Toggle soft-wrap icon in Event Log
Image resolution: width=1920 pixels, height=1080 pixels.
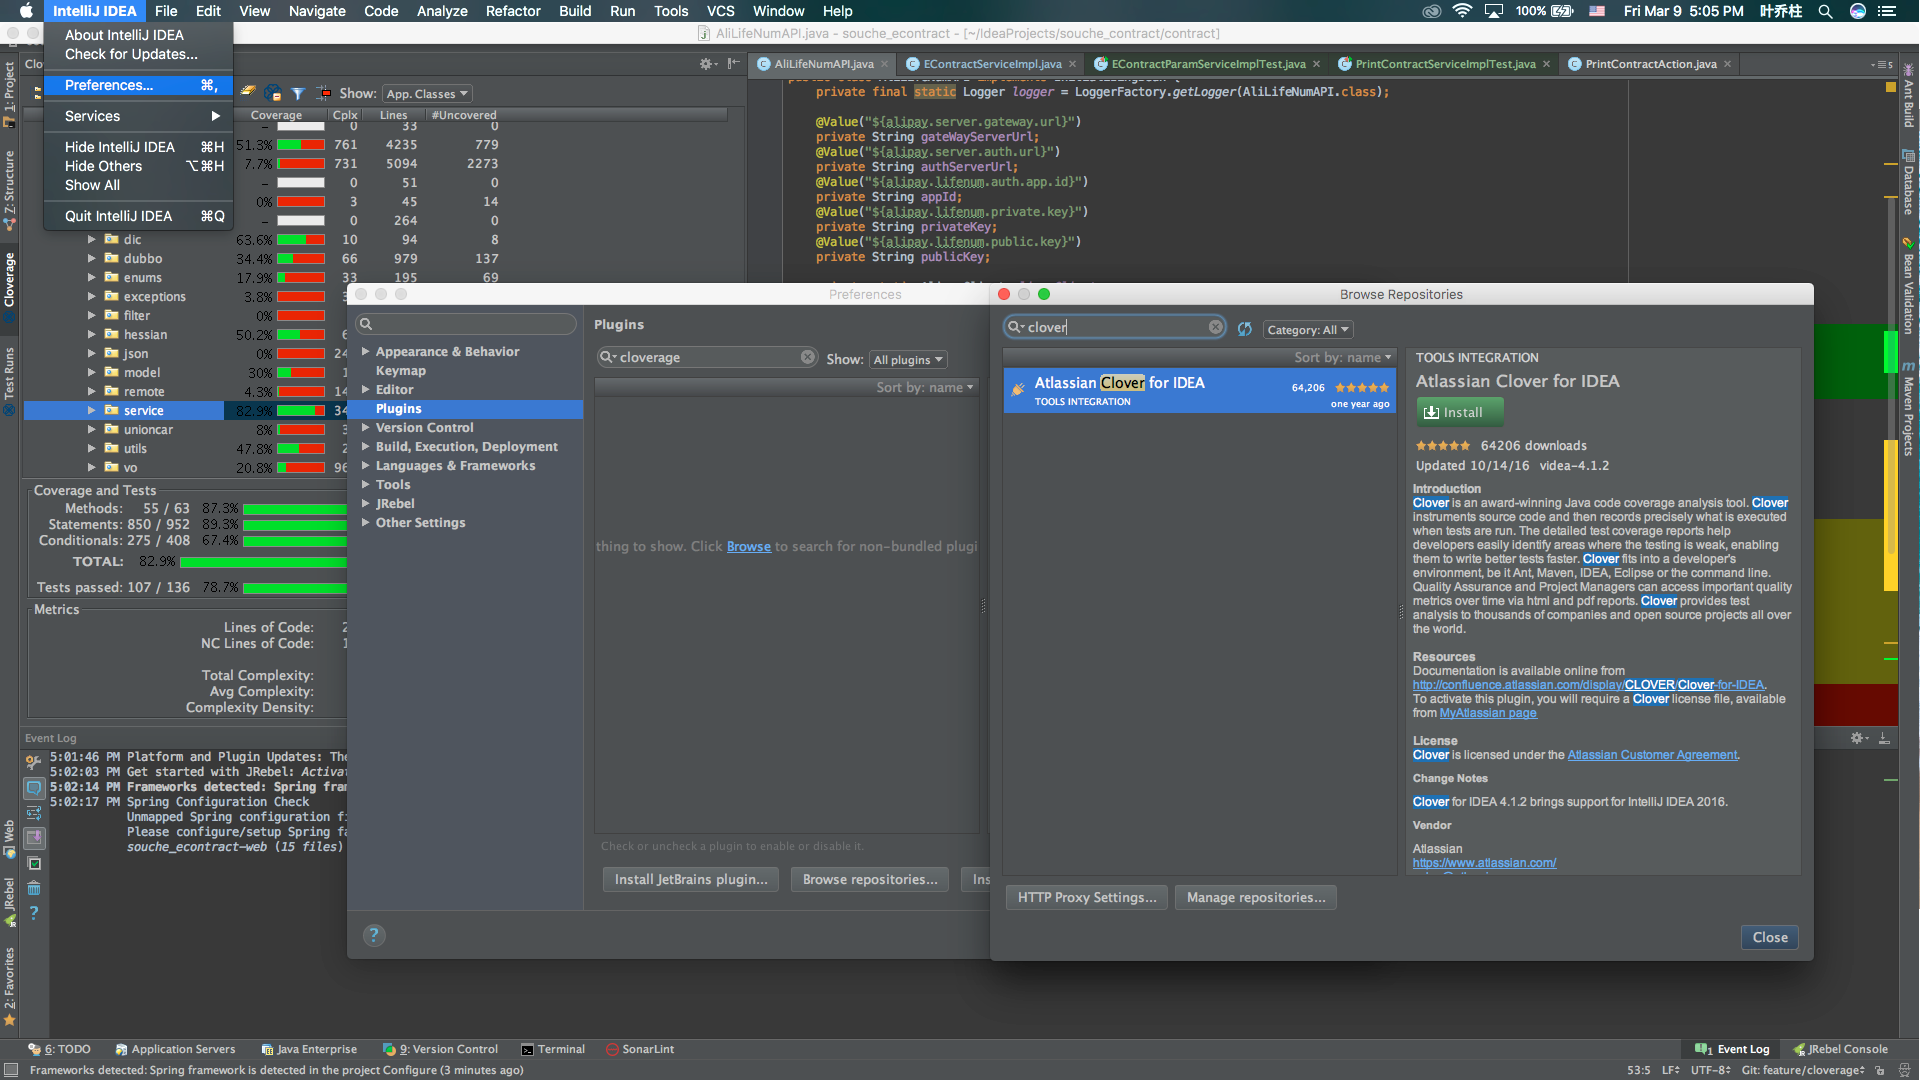click(34, 812)
